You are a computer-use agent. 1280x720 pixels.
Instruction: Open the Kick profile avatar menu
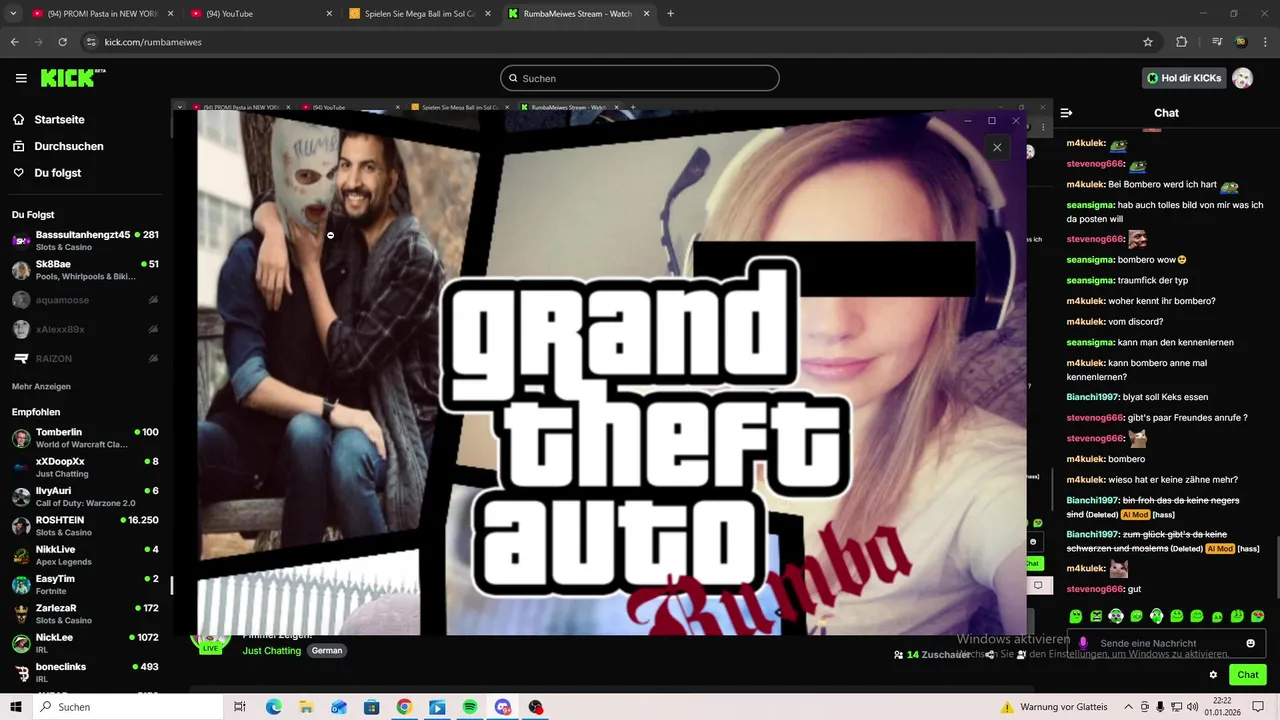pos(1242,78)
